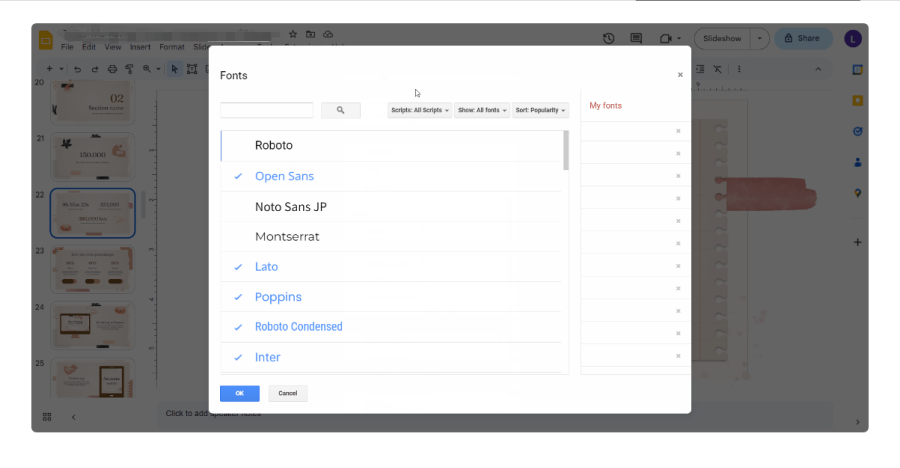Close the Fonts dialog with X
Screen dimensions: 900x468
click(x=680, y=75)
